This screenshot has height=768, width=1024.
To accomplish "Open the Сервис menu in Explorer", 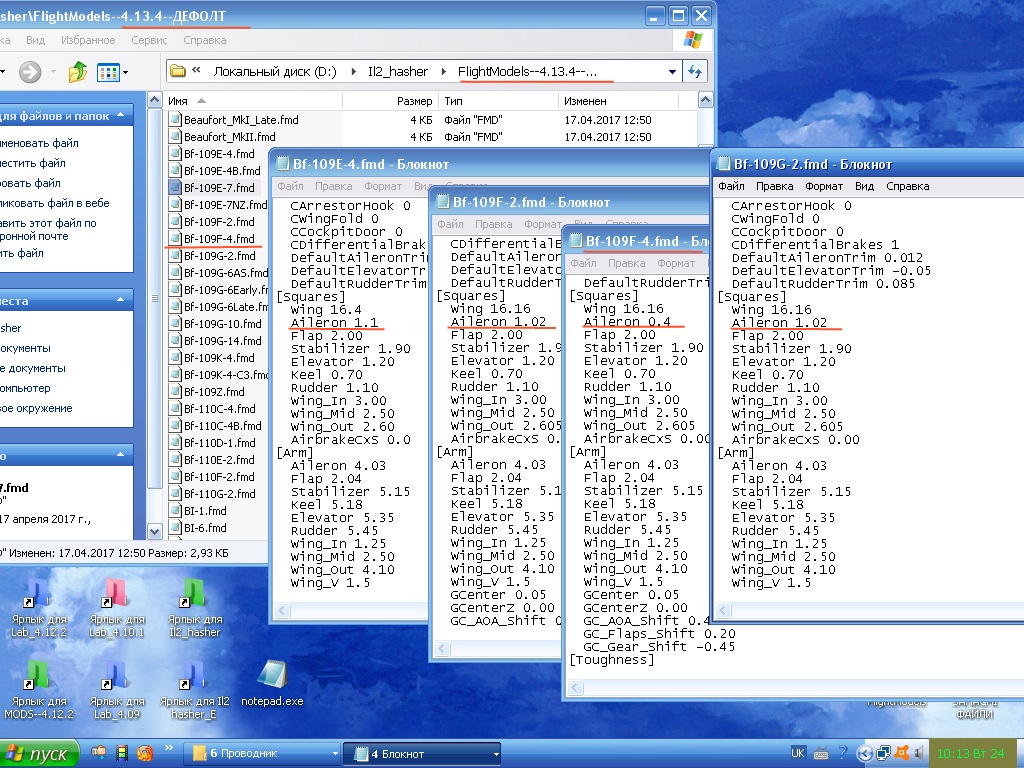I will point(149,41).
